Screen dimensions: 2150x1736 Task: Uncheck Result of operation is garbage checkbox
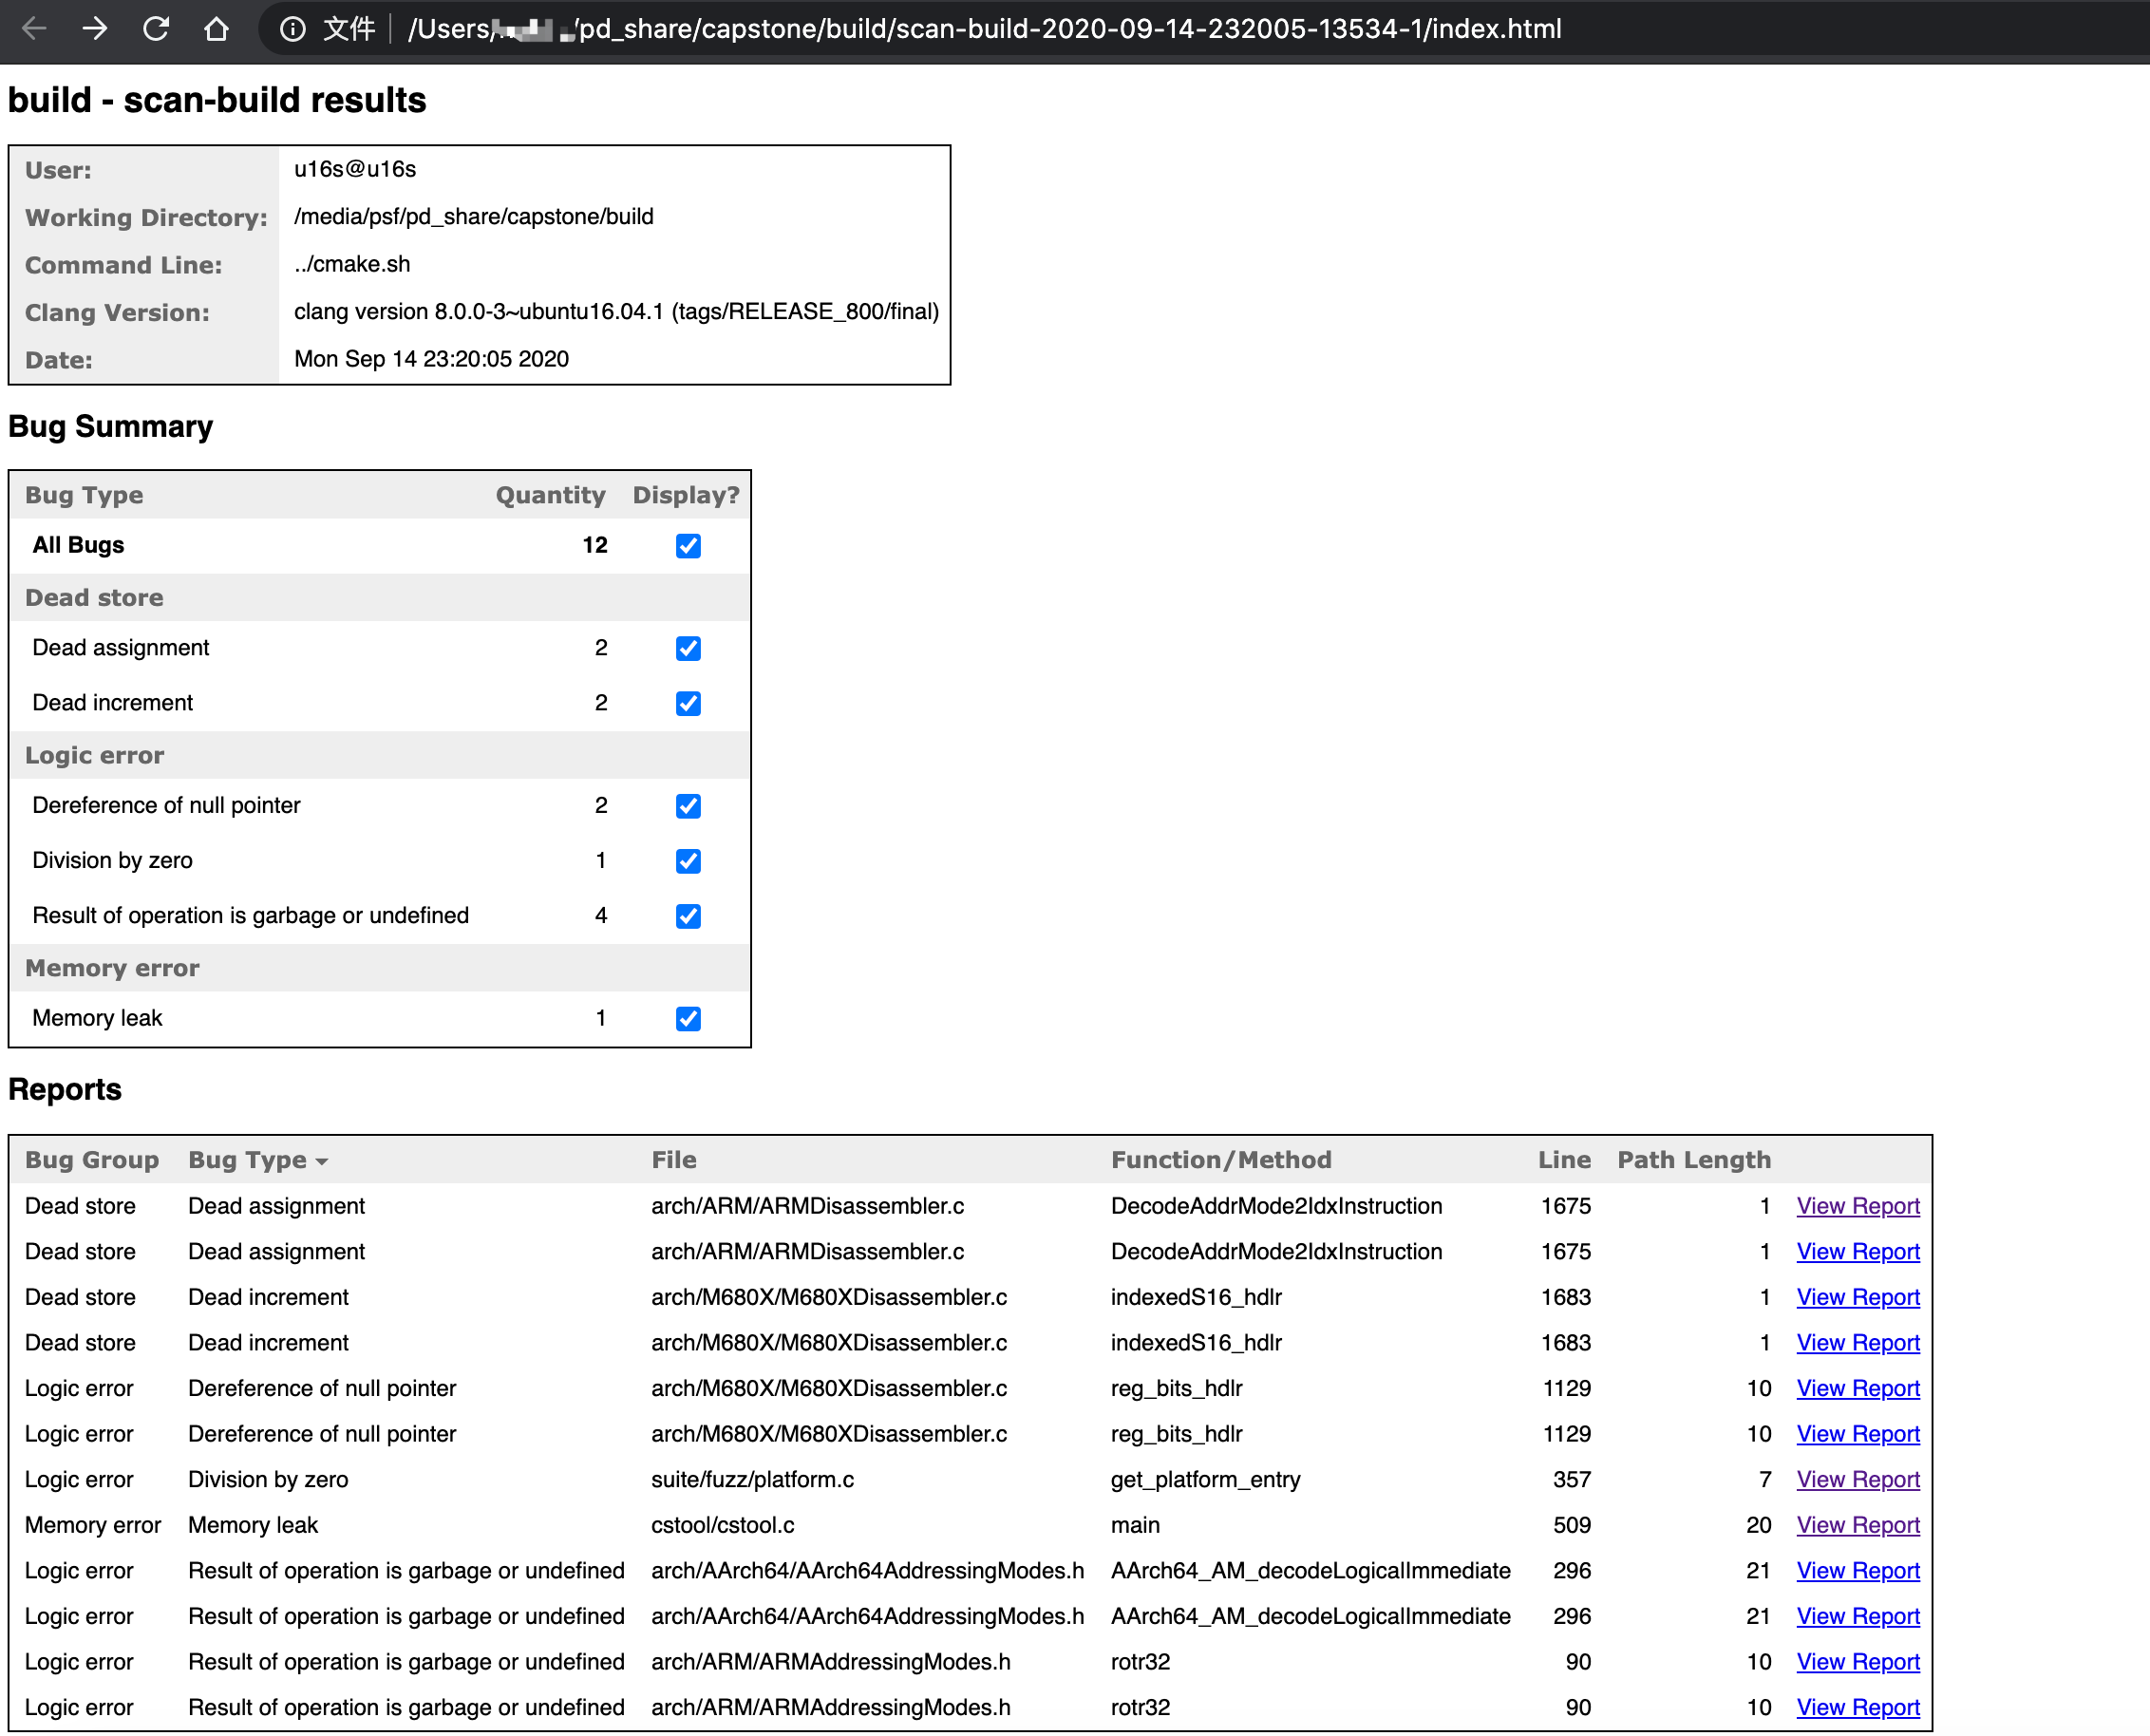coord(688,916)
